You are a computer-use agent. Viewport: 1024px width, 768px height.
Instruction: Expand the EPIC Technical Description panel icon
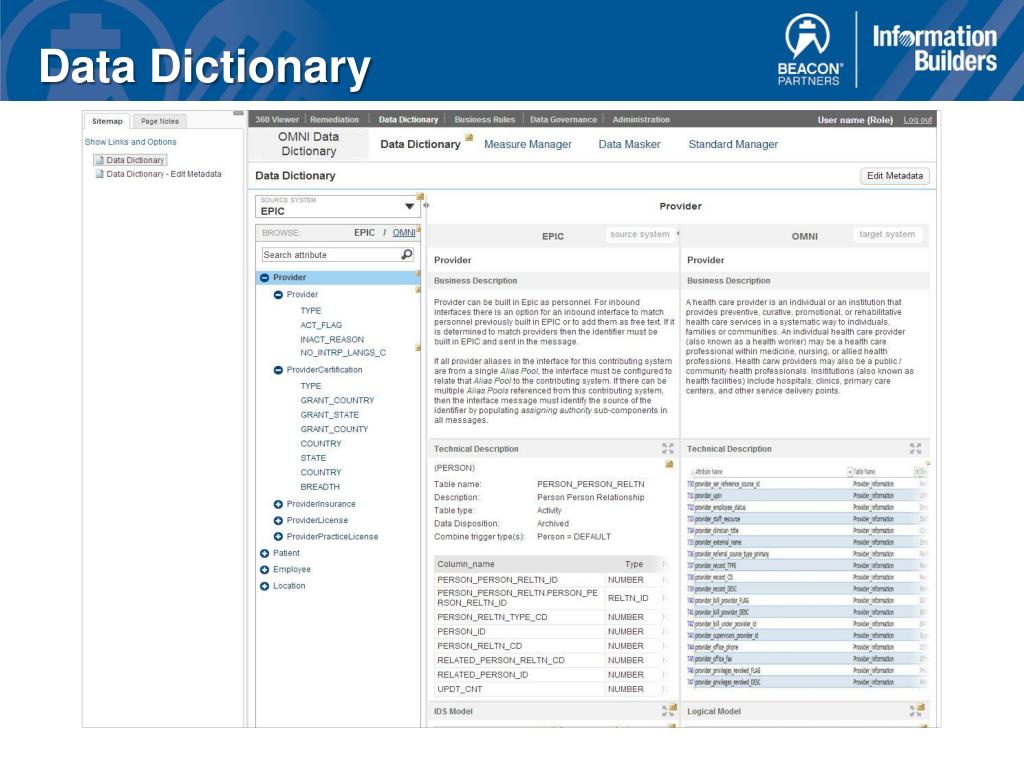point(667,448)
